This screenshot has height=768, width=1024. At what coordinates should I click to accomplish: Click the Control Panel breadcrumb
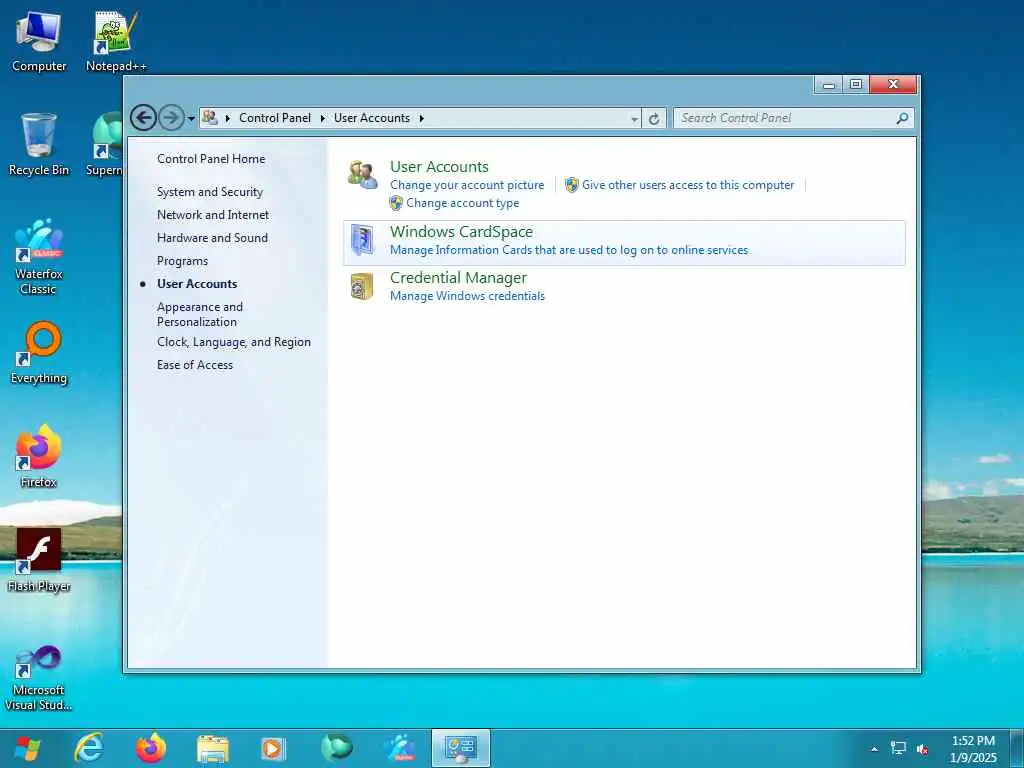pos(275,118)
